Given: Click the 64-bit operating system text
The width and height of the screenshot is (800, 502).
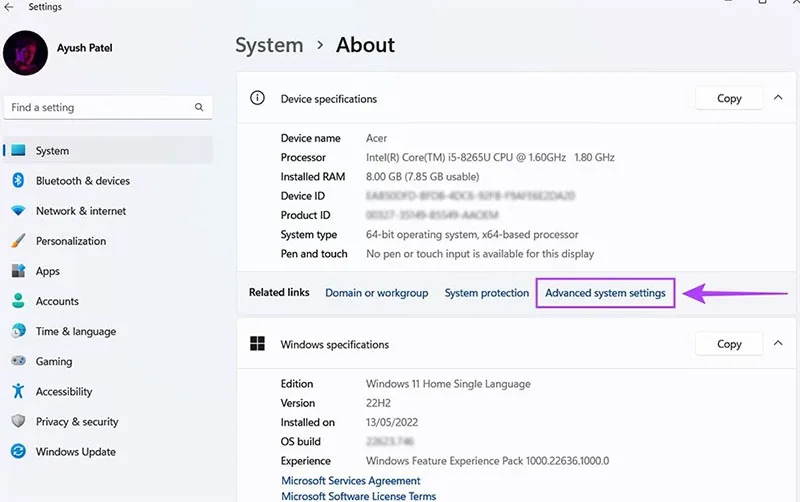Looking at the screenshot, I should [472, 235].
